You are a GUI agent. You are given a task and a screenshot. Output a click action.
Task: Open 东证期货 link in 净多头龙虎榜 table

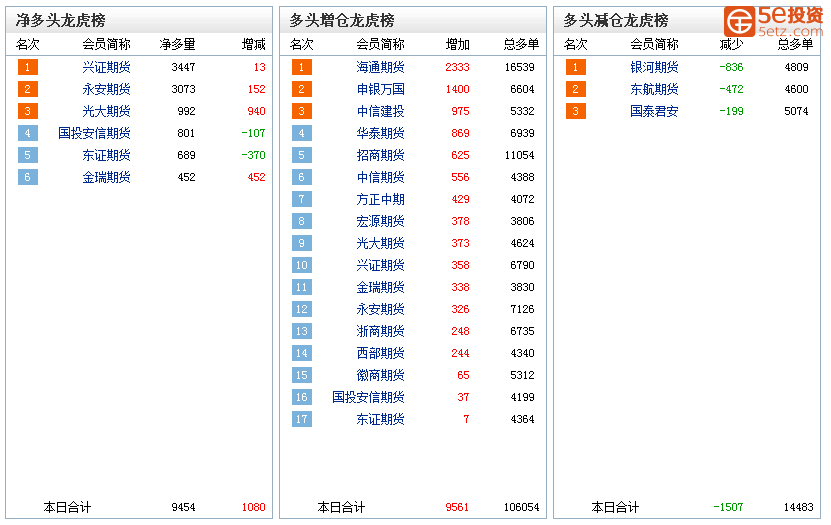point(107,155)
